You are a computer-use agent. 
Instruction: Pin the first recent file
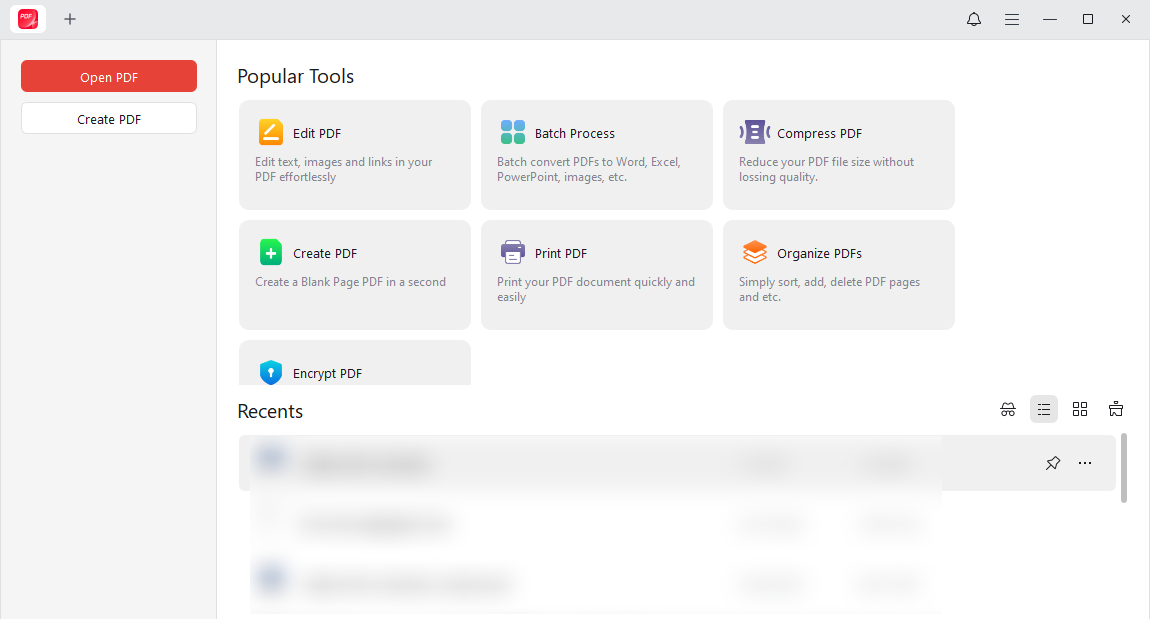coord(1052,463)
